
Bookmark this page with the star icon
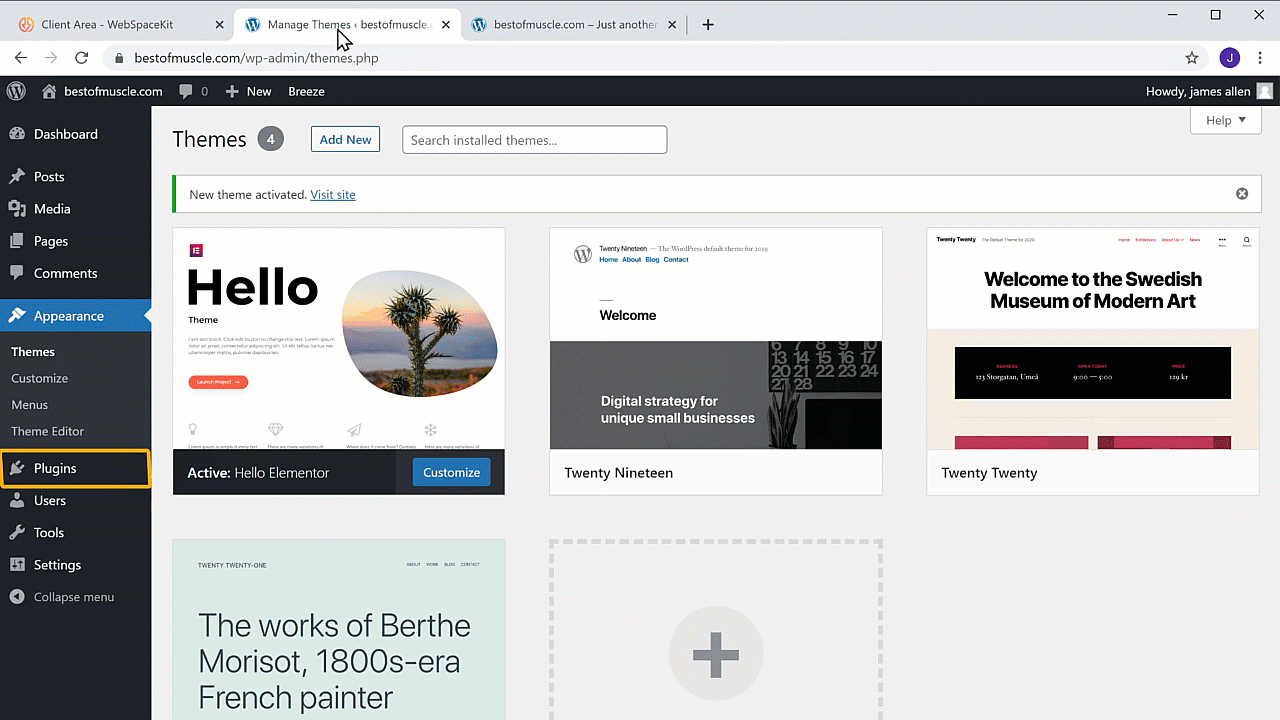point(1191,58)
